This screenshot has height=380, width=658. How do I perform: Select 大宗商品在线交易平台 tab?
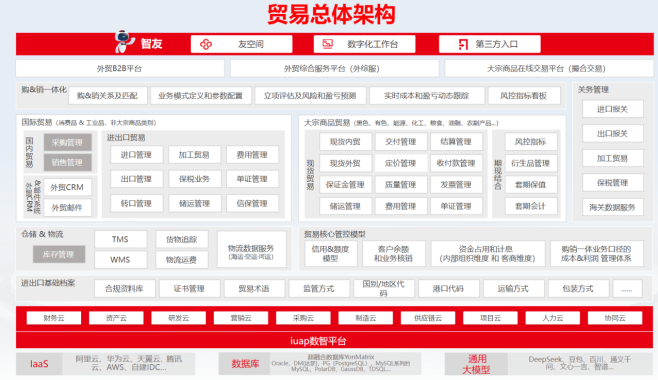(549, 68)
